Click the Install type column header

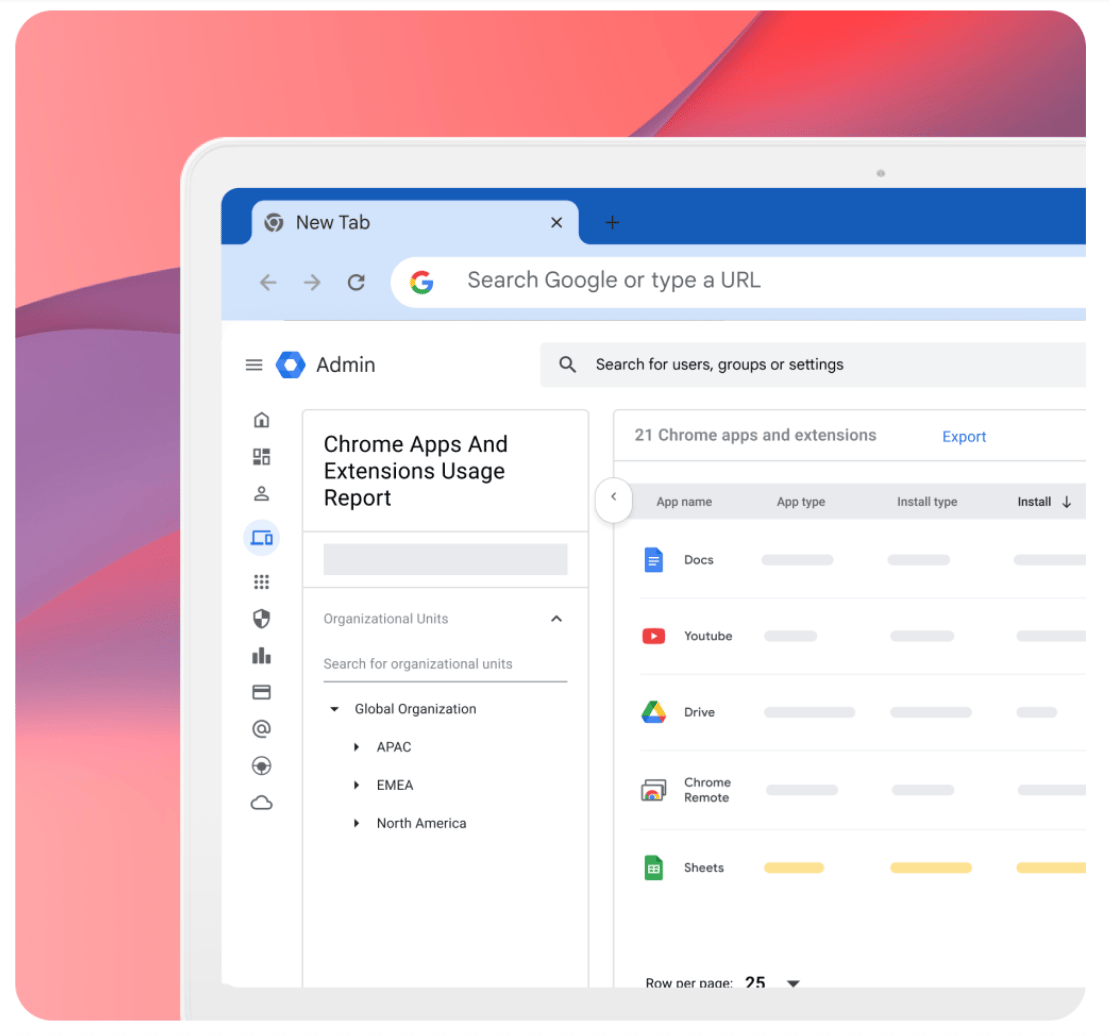pyautogui.click(x=927, y=502)
